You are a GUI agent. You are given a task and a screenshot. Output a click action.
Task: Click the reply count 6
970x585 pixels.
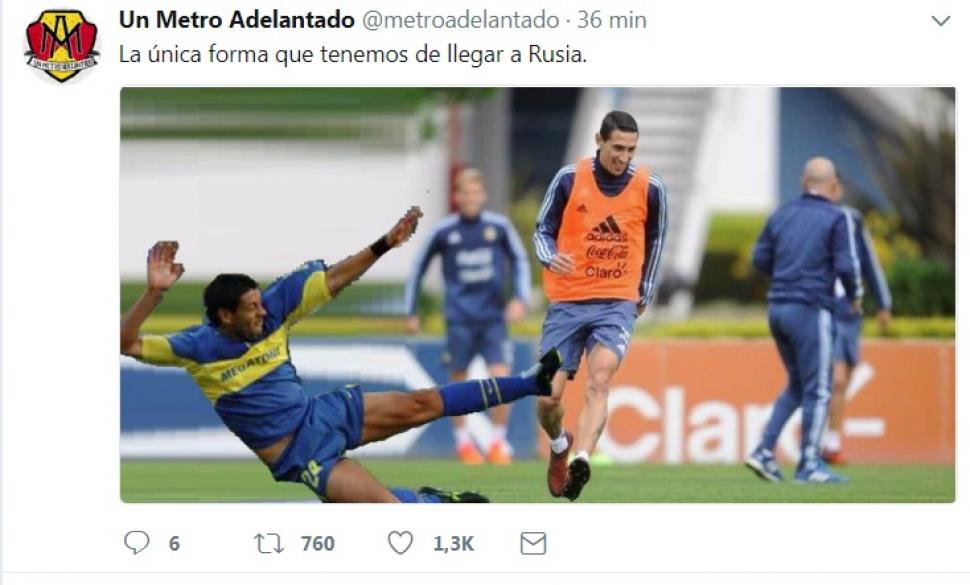pyautogui.click(x=174, y=544)
